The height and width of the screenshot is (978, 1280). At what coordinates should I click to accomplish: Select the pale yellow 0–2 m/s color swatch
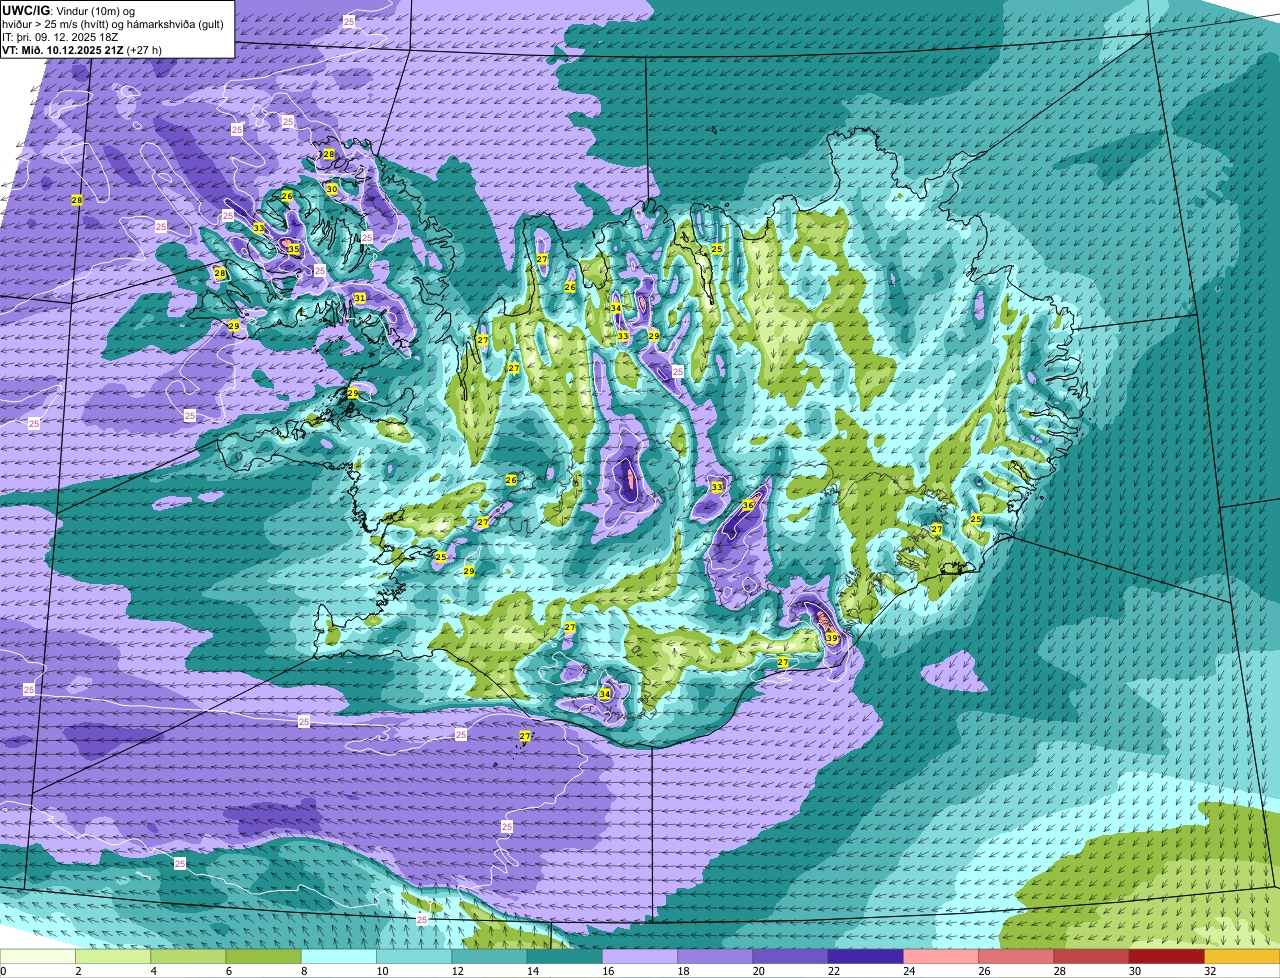[x=38, y=956]
